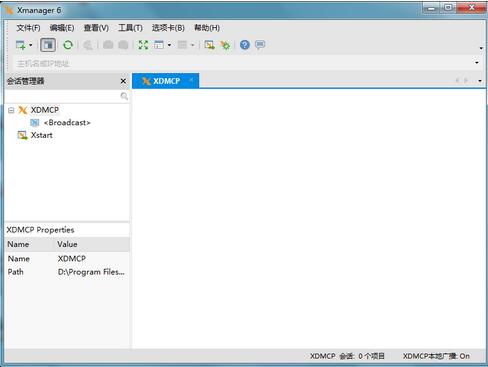Screen dimensions: 488x367
Task: Open the feedback speech bubble icon
Action: [260, 45]
